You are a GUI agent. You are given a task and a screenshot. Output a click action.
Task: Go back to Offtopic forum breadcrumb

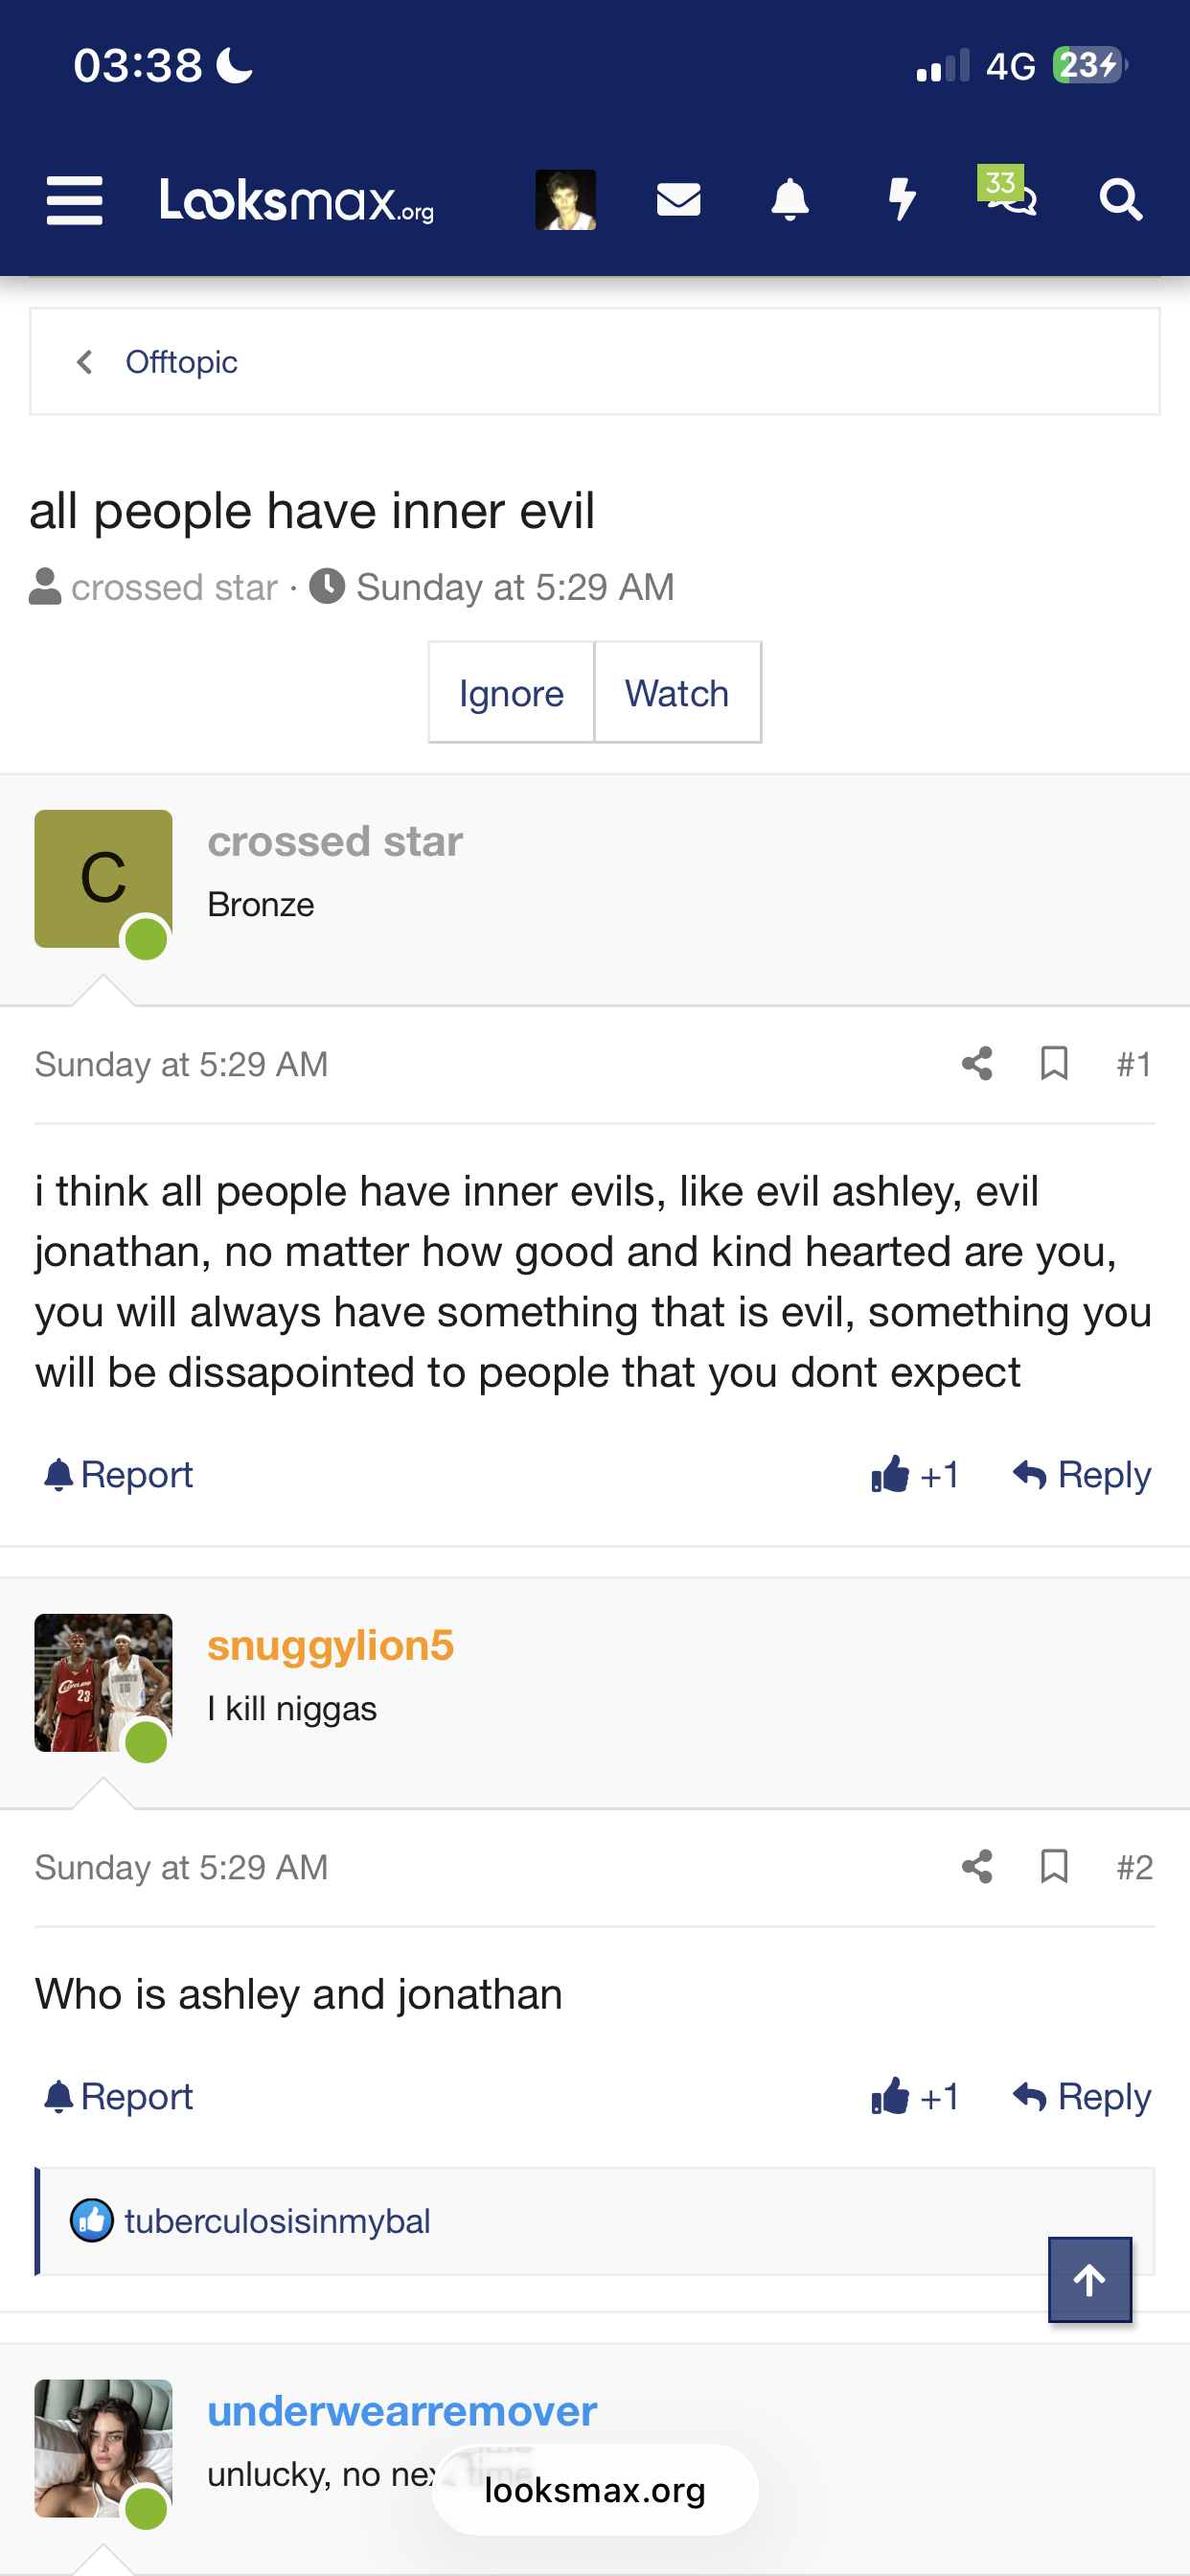[180, 362]
